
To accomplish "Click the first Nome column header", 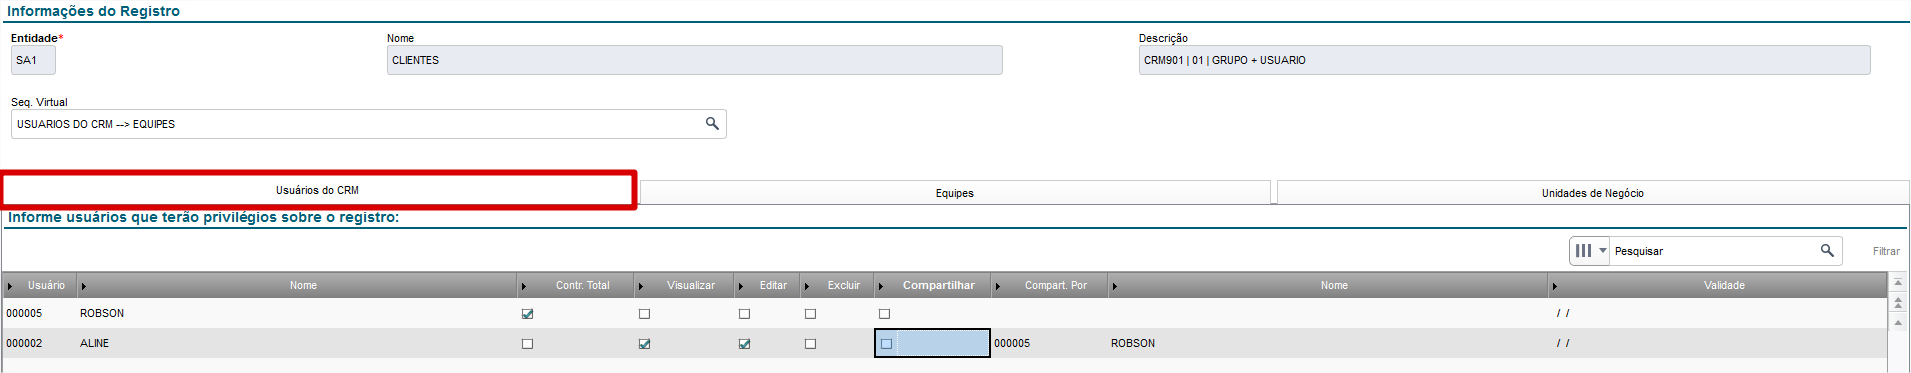I will (297, 286).
